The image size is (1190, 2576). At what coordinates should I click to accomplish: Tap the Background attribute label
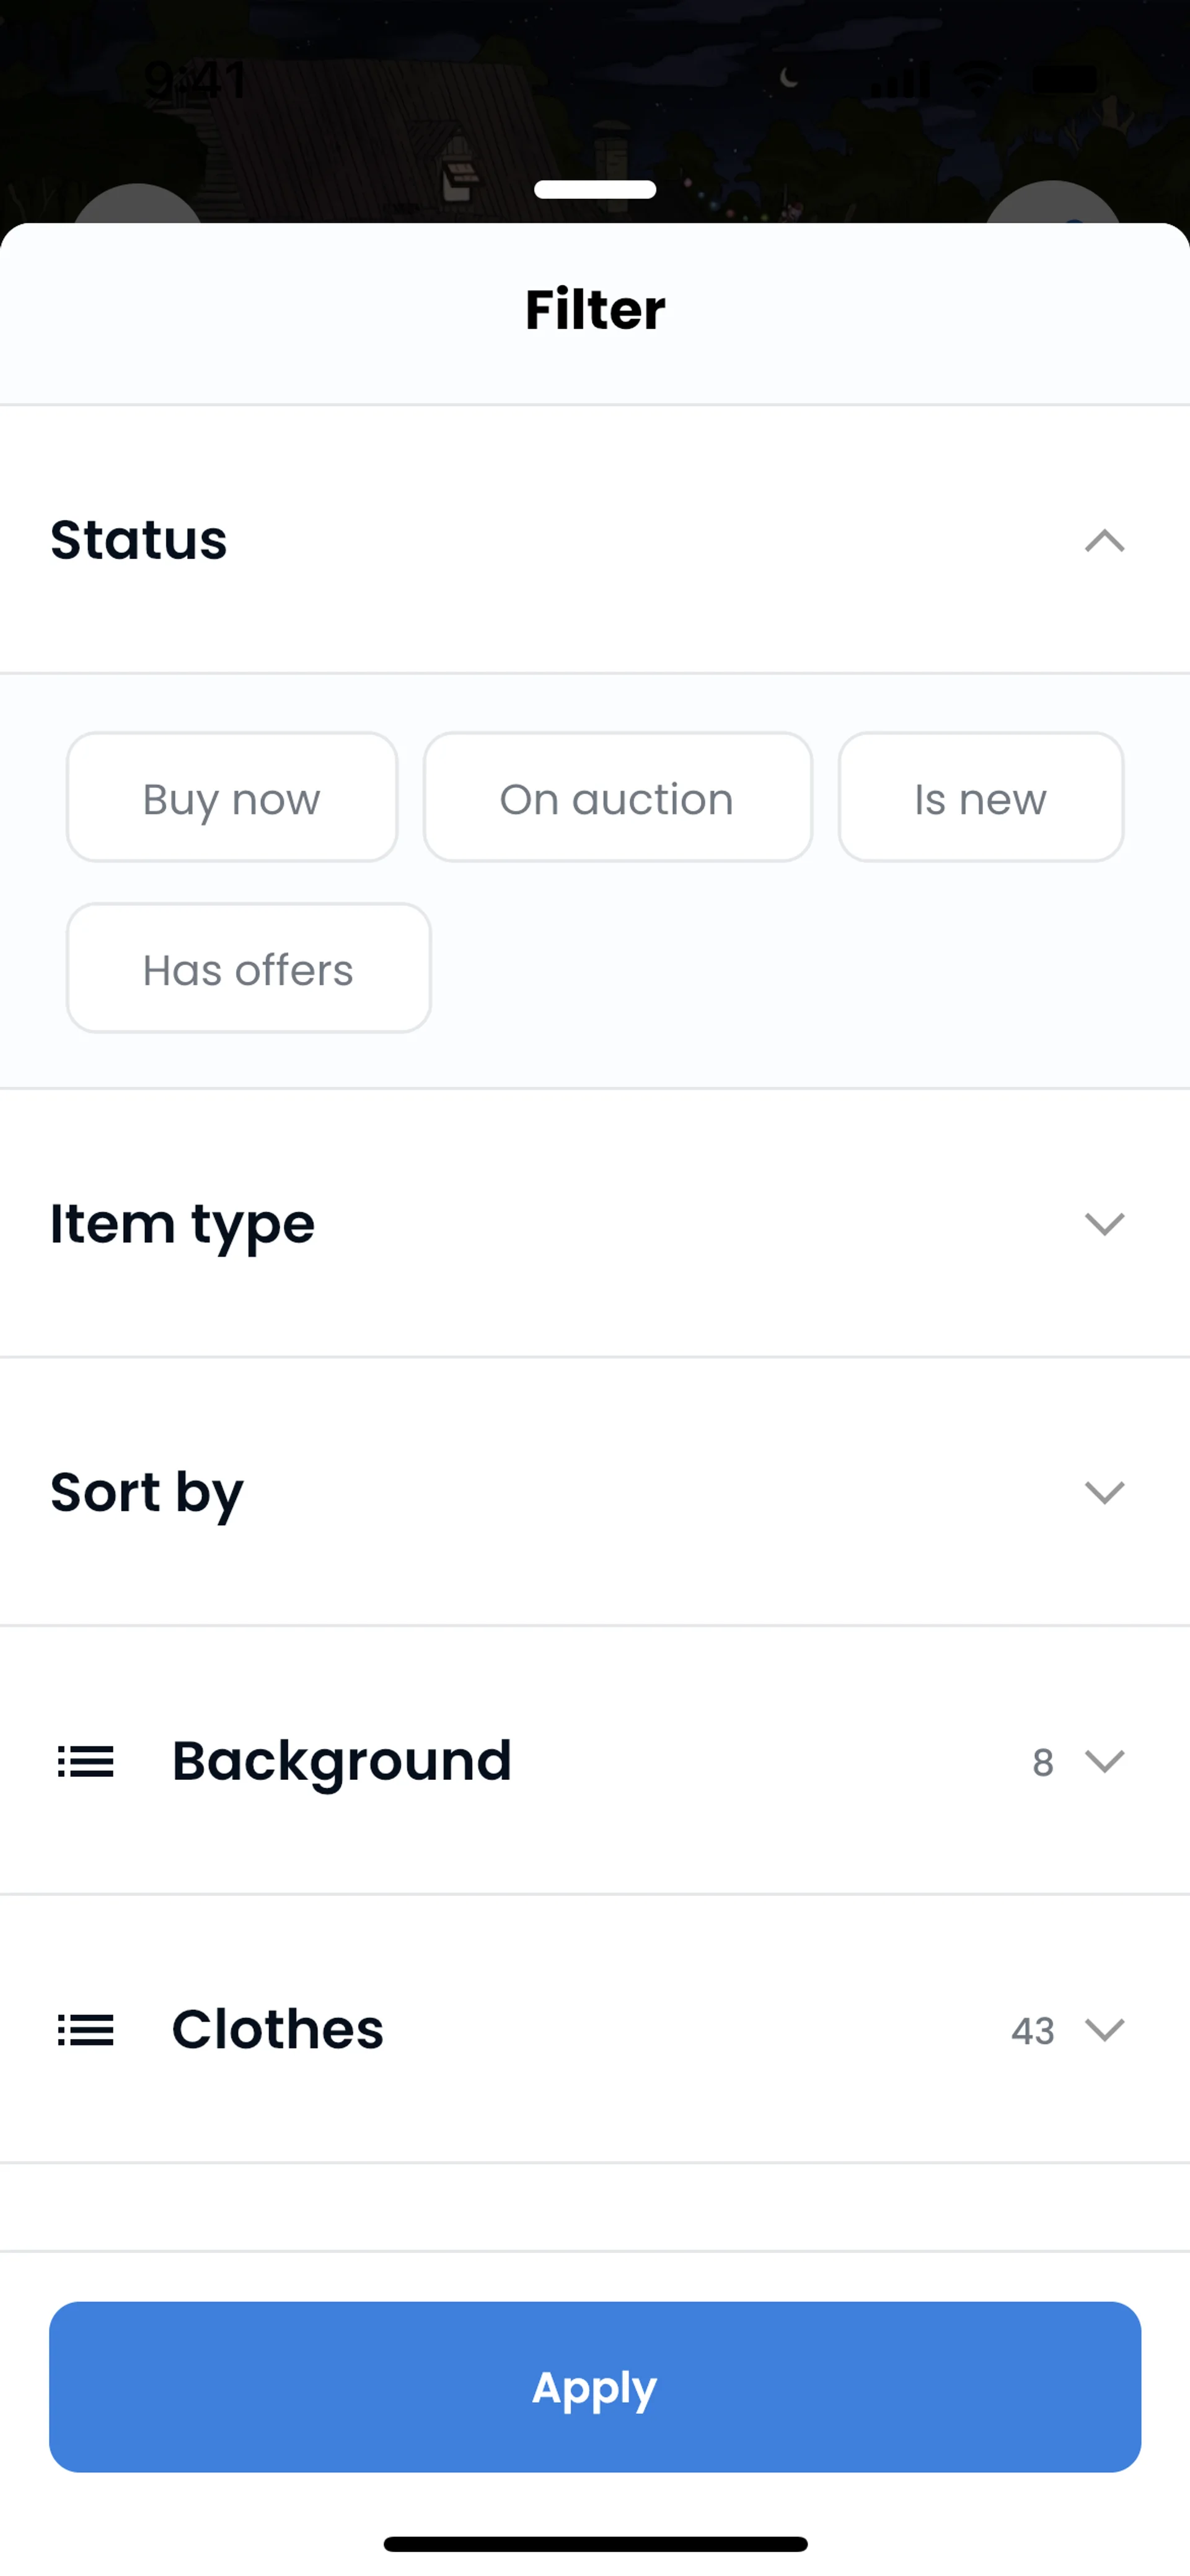point(341,1761)
